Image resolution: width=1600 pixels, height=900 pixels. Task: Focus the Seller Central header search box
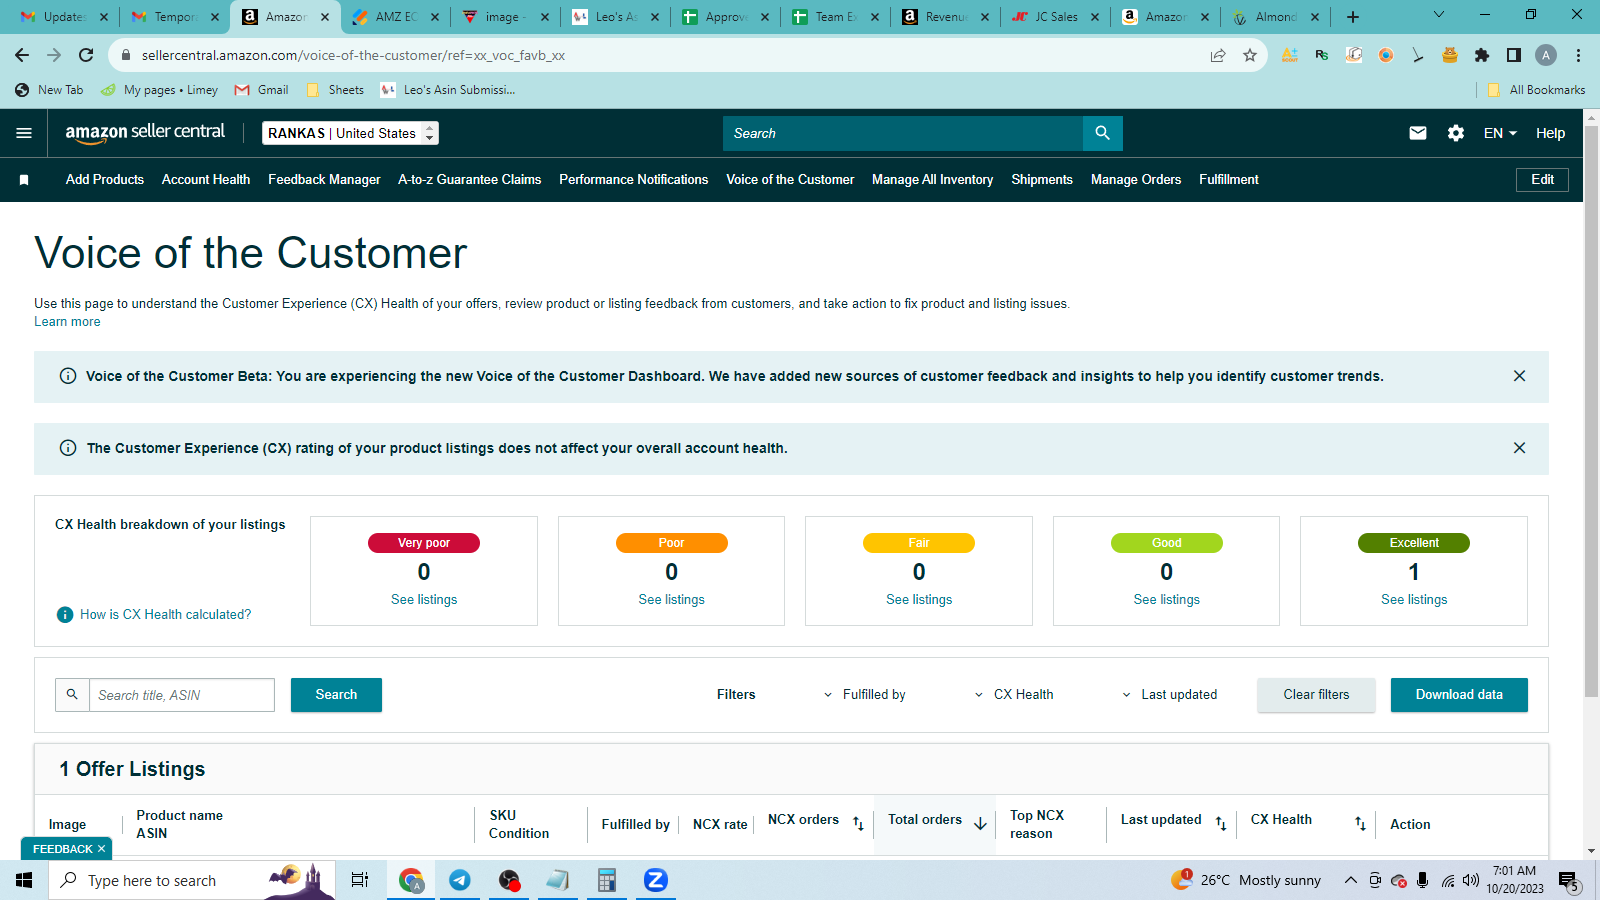pos(903,133)
